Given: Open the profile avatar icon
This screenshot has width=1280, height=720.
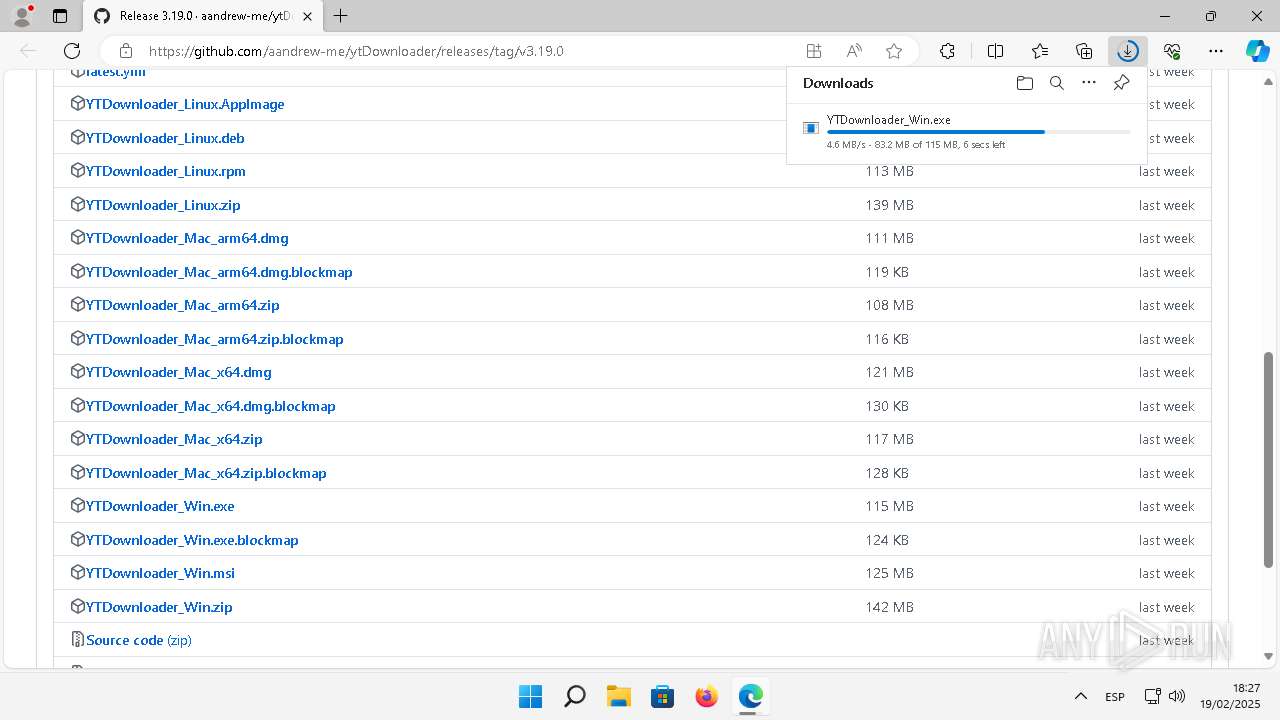Looking at the screenshot, I should click(22, 16).
